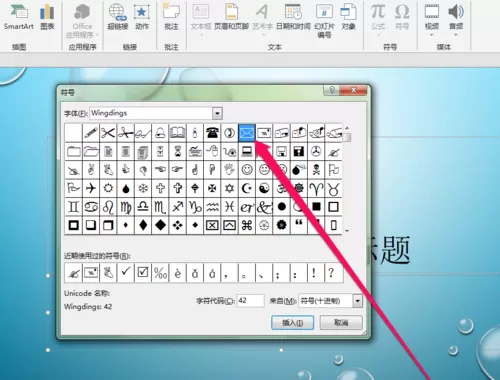Close the 符号 dialog
Image resolution: width=500 pixels, height=380 pixels.
click(353, 90)
